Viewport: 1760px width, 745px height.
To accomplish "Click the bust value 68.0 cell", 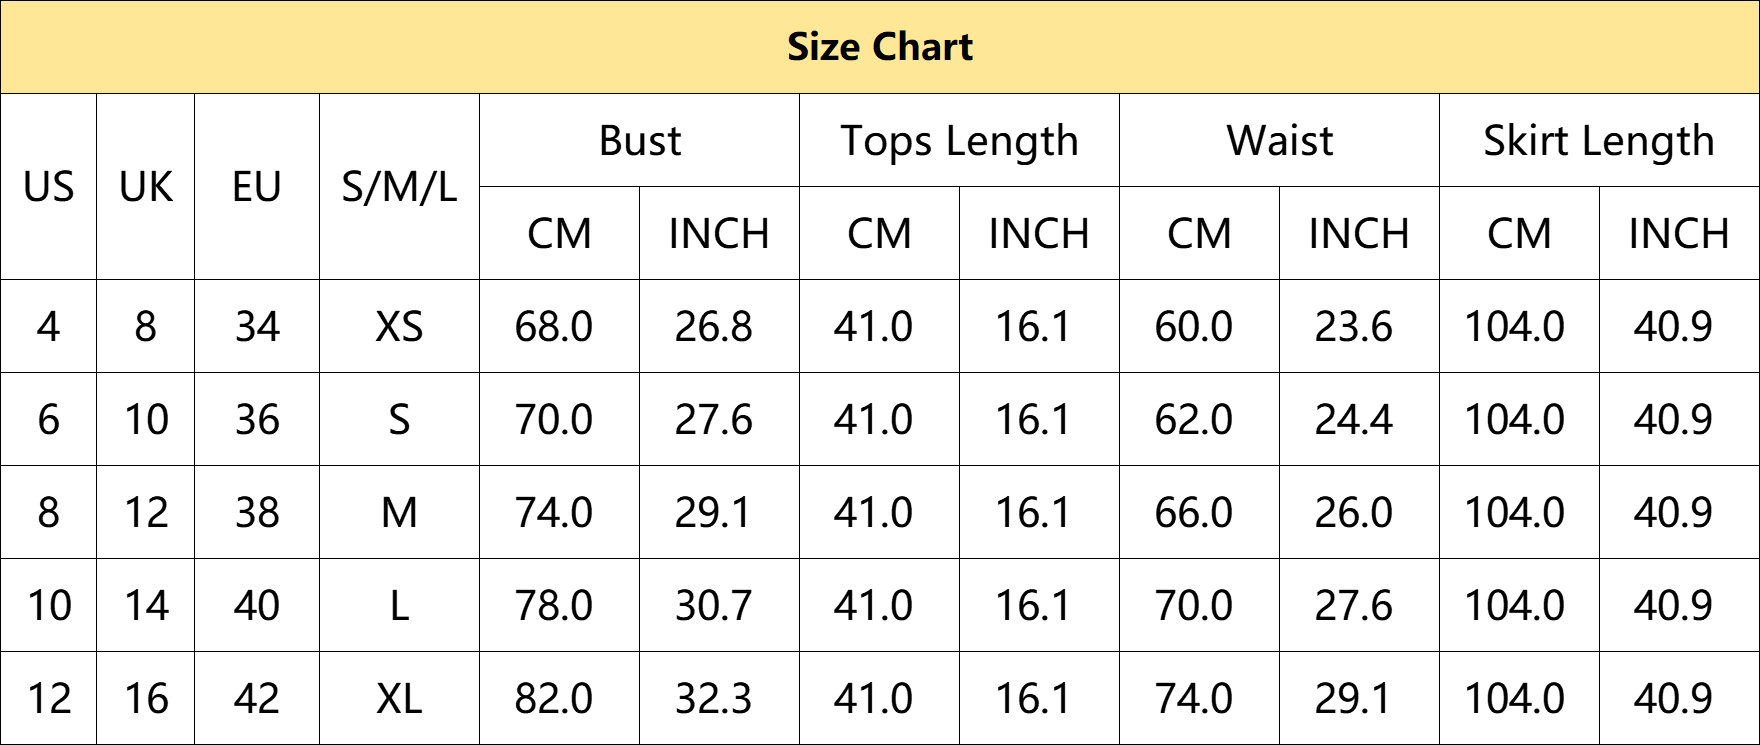I will coord(559,326).
